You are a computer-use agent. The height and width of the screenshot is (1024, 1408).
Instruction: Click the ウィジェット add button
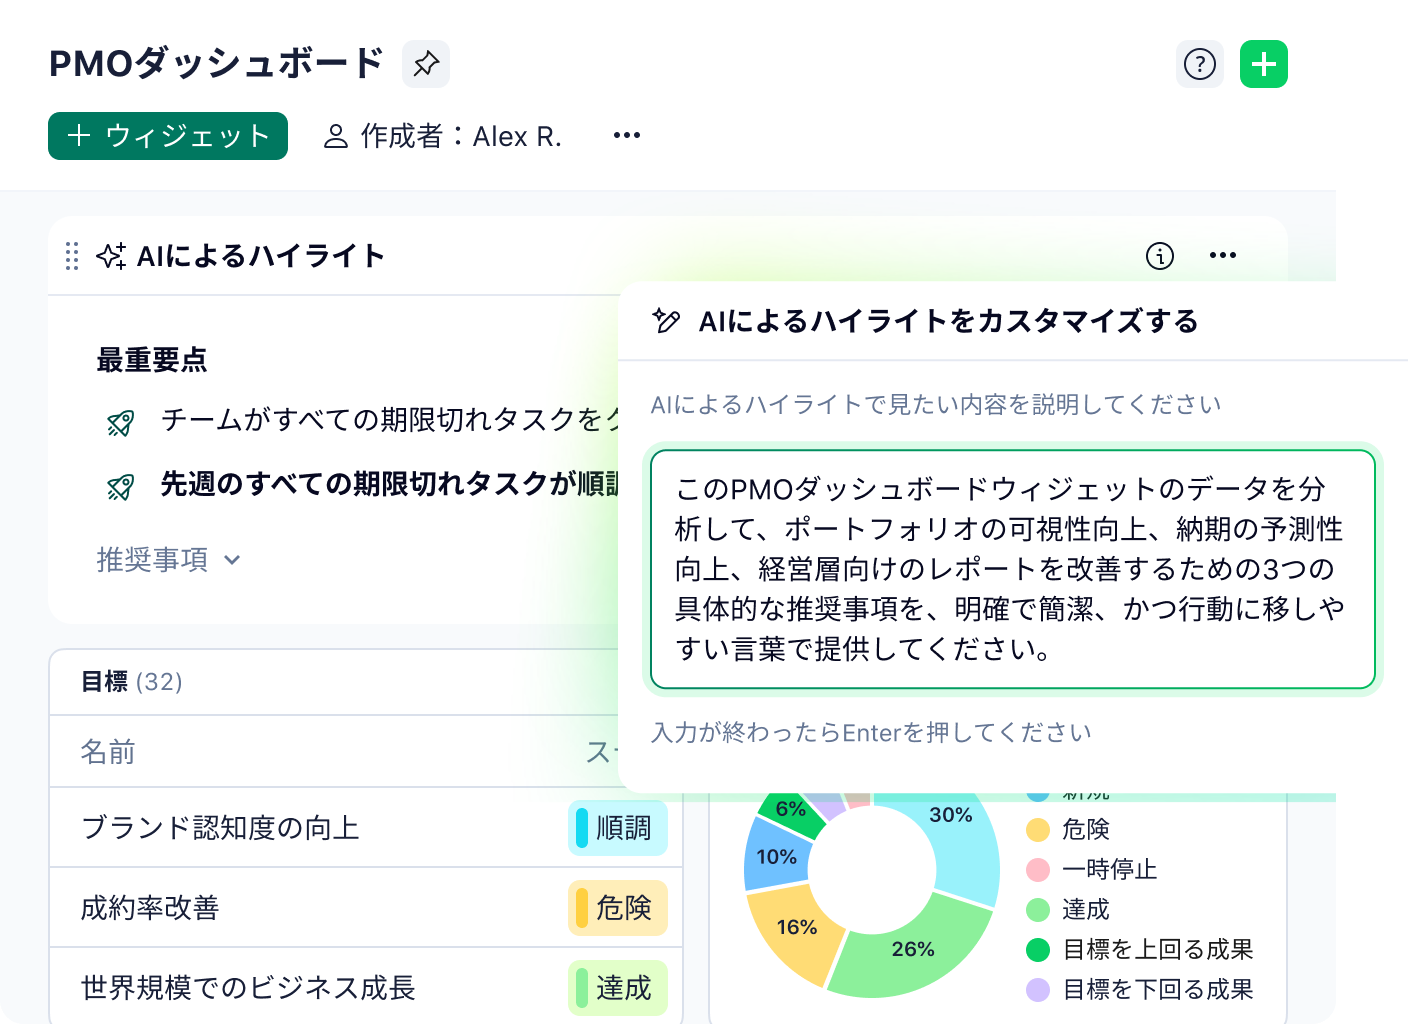tap(166, 135)
